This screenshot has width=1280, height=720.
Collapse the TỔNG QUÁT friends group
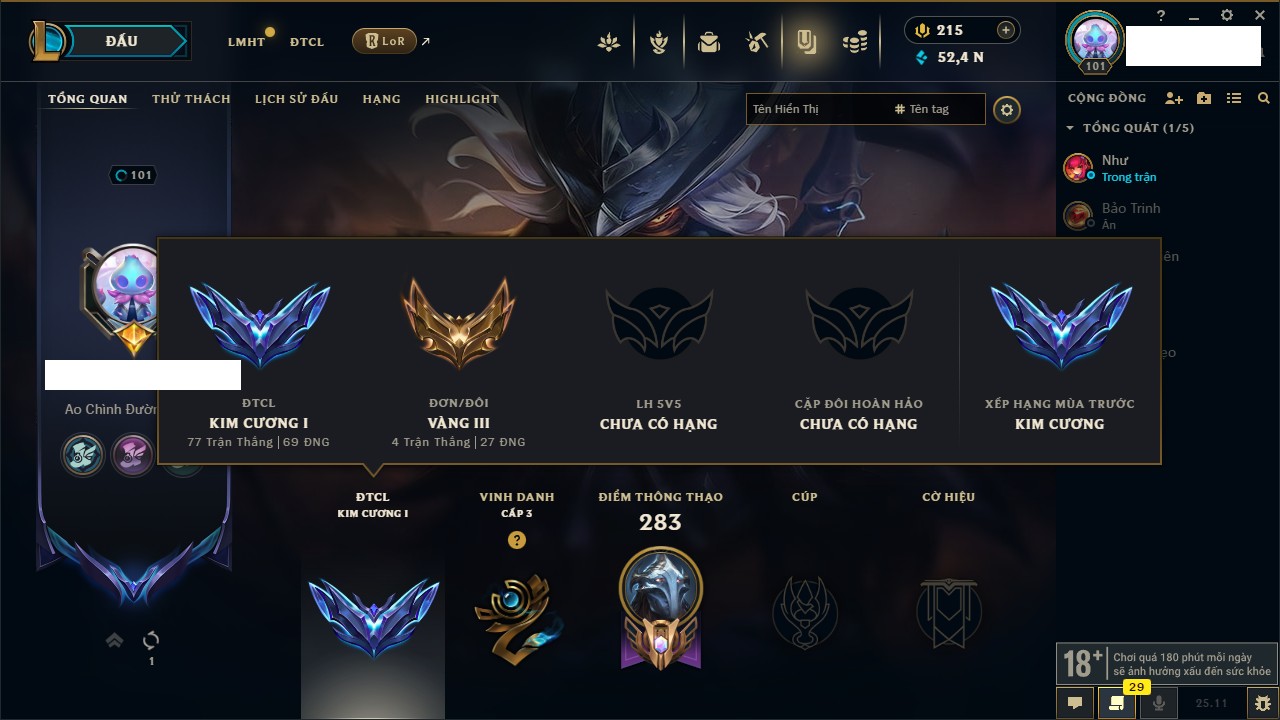click(x=1070, y=128)
